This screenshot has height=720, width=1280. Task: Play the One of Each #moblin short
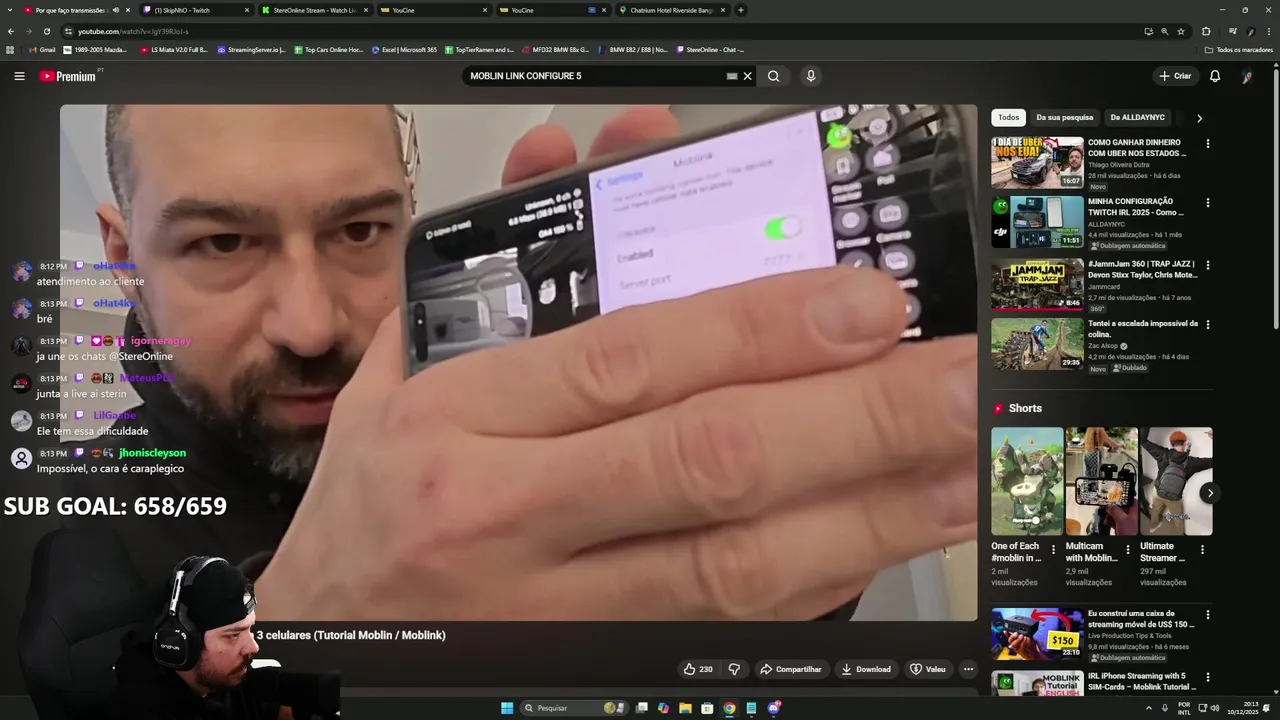pos(1027,481)
